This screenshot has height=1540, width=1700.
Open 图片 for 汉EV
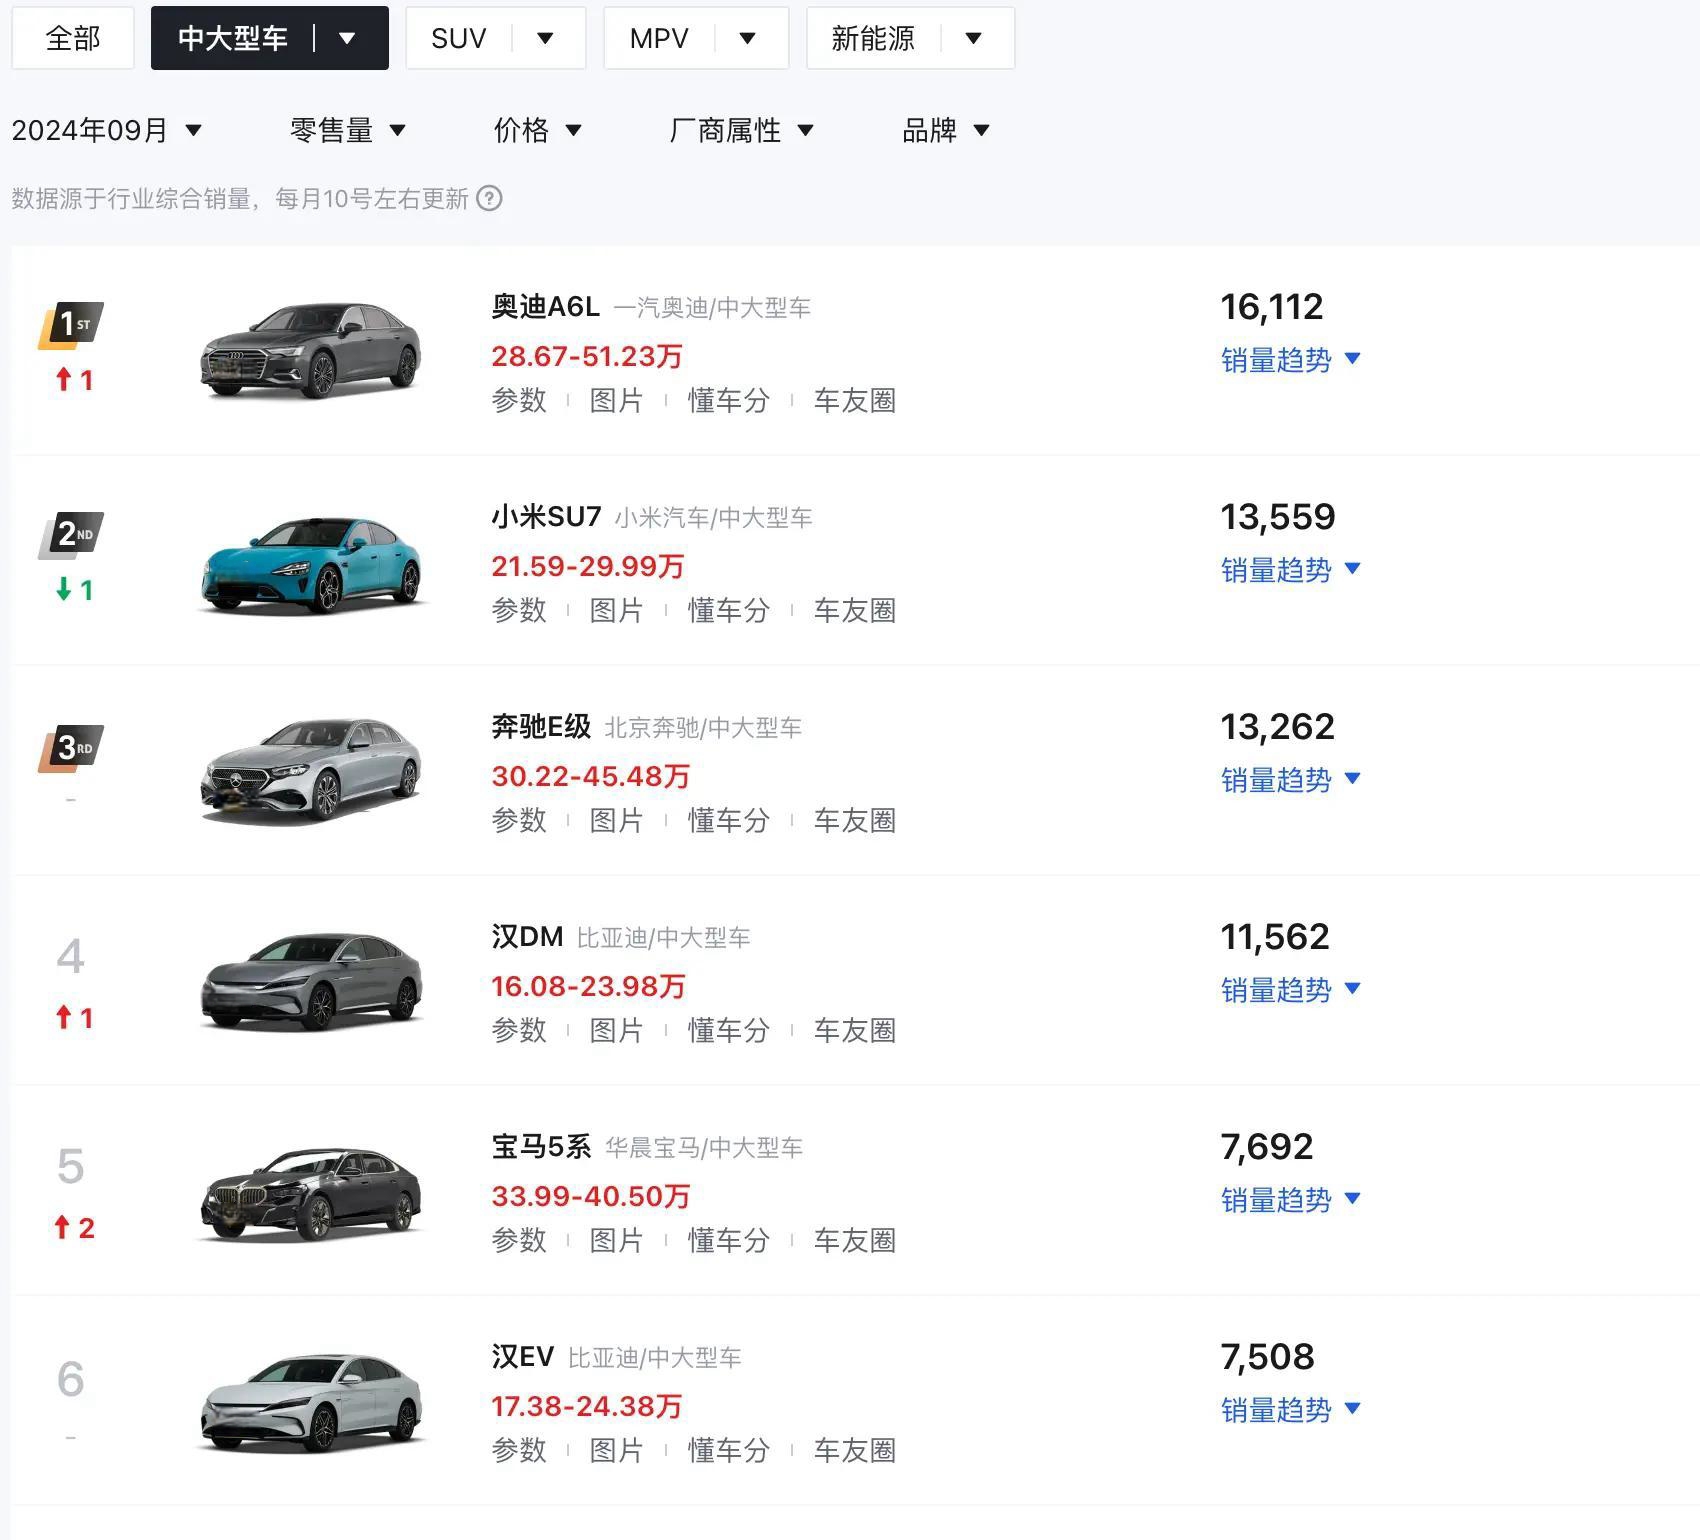pyautogui.click(x=616, y=1450)
